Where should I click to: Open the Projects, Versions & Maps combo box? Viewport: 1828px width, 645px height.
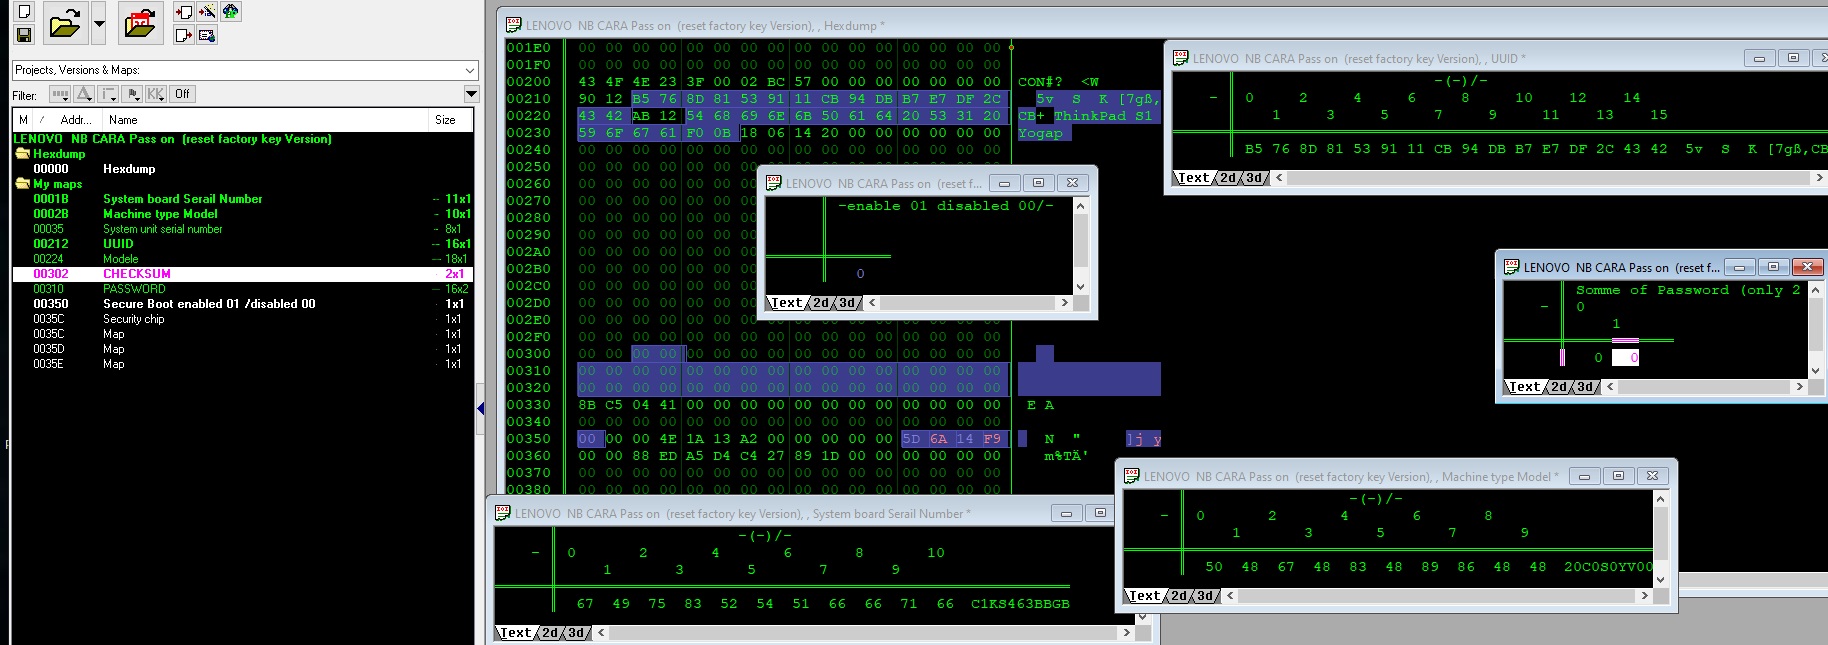[245, 70]
